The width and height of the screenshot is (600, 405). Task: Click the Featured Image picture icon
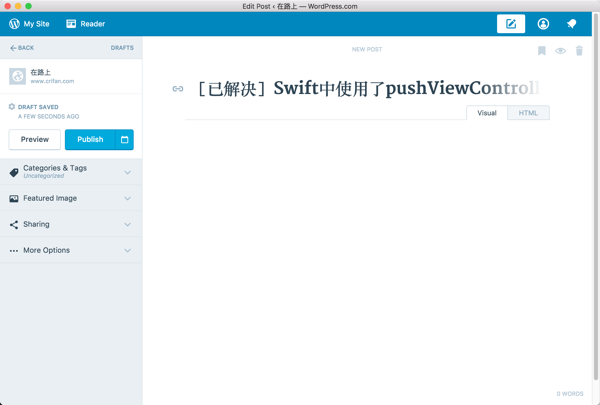[x=14, y=198]
